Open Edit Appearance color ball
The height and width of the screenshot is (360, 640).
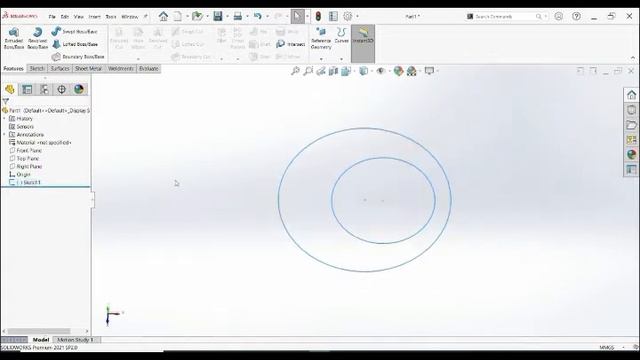398,71
